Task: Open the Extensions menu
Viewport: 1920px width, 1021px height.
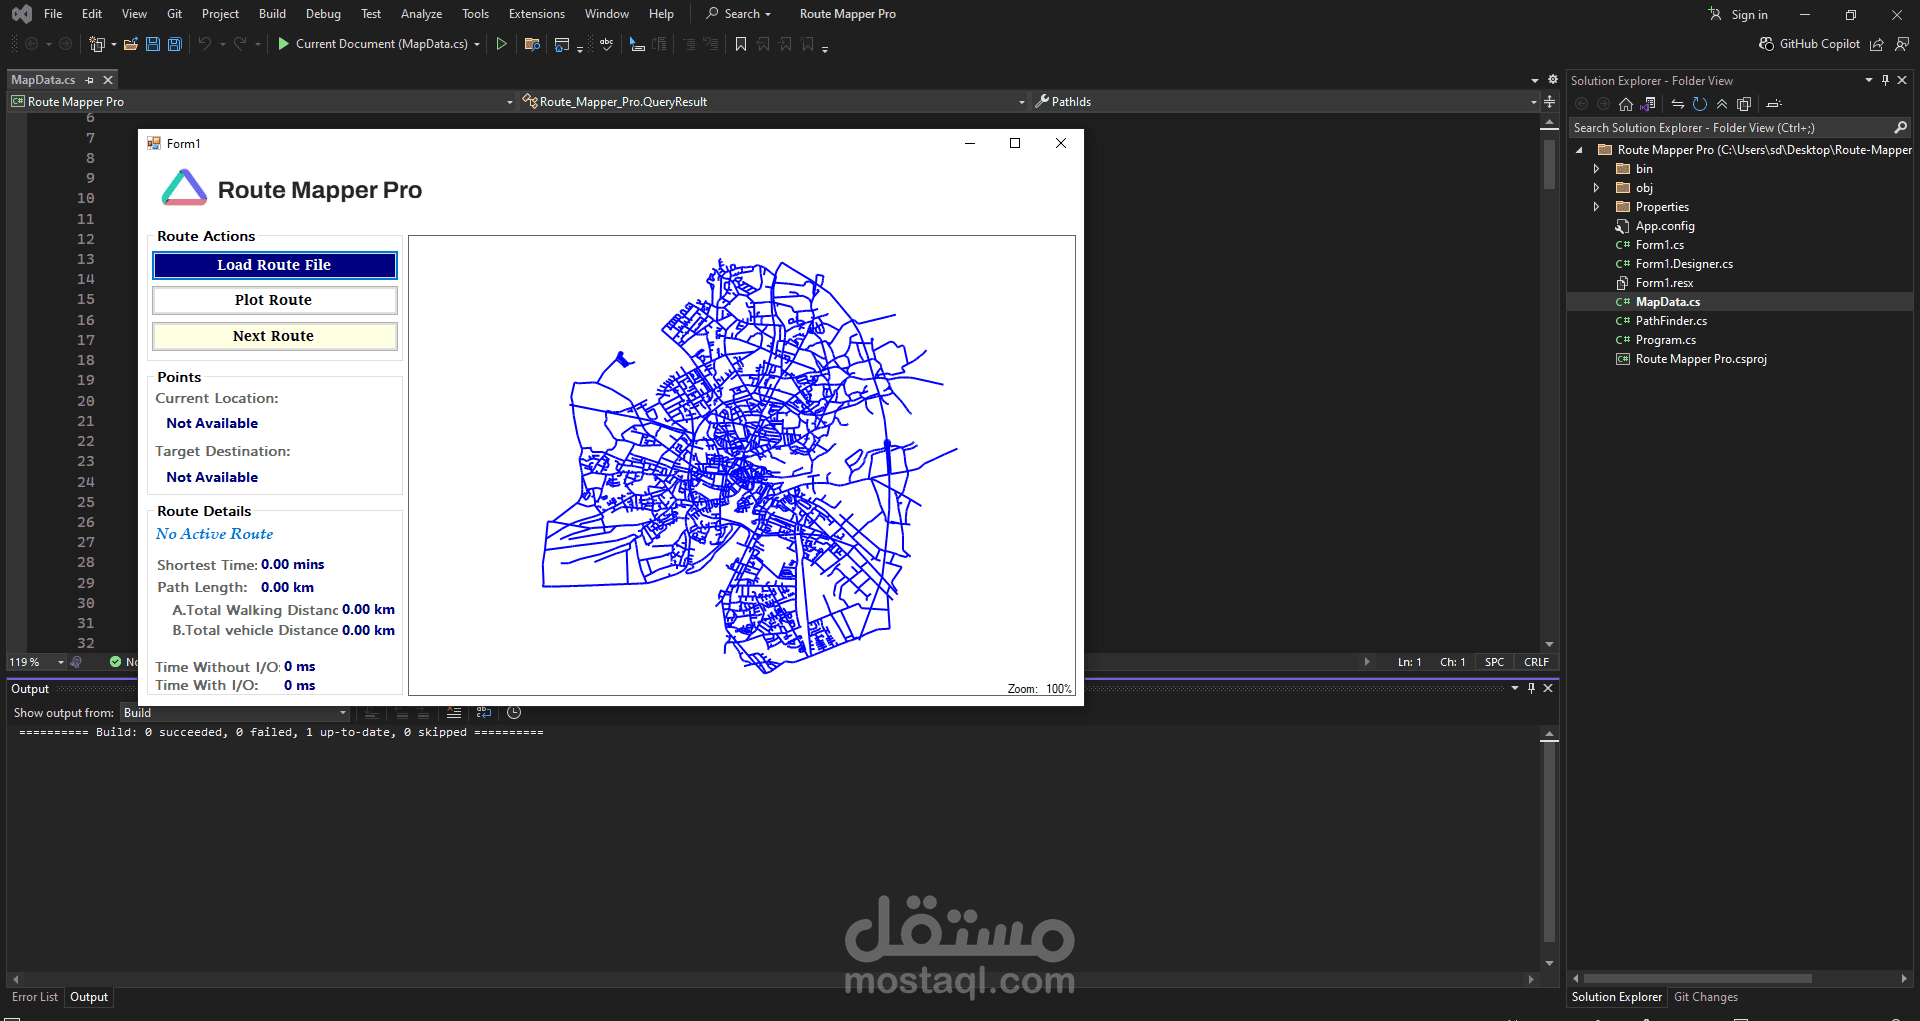Action: (537, 14)
